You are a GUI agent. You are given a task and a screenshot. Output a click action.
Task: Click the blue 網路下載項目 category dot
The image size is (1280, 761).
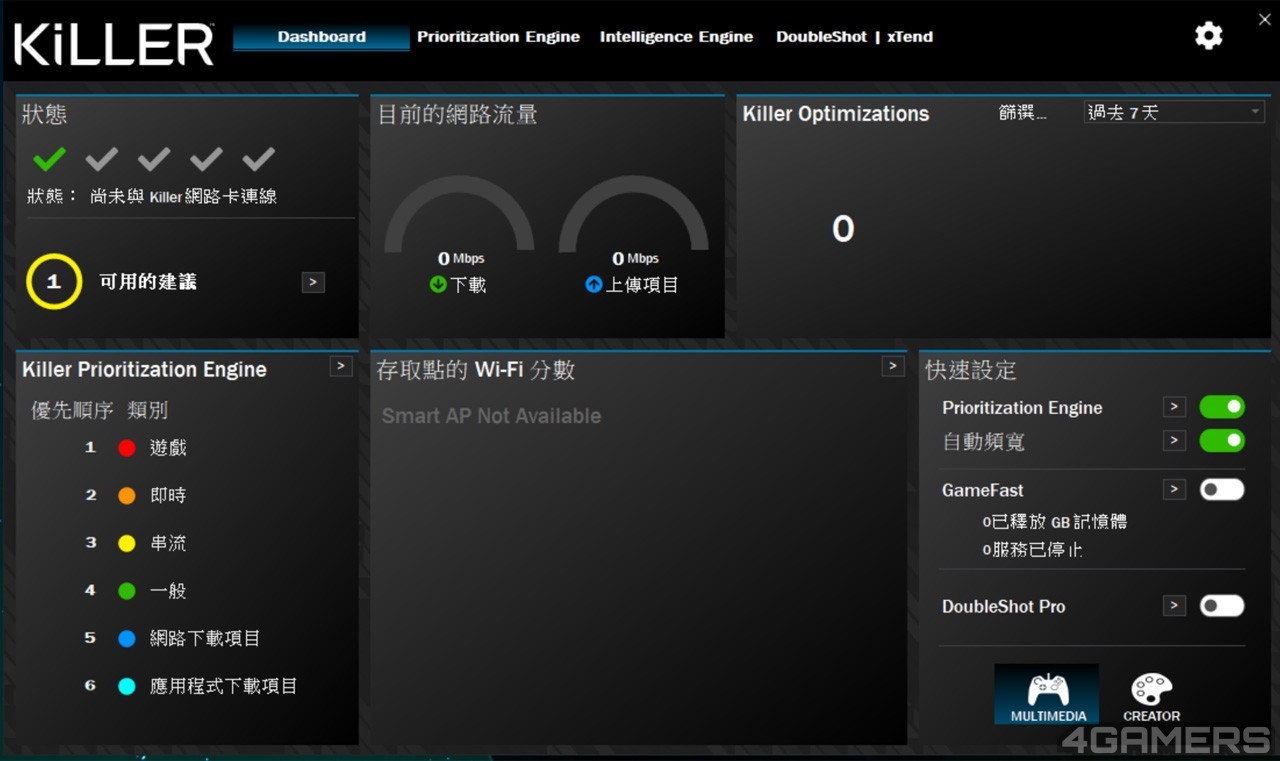127,639
